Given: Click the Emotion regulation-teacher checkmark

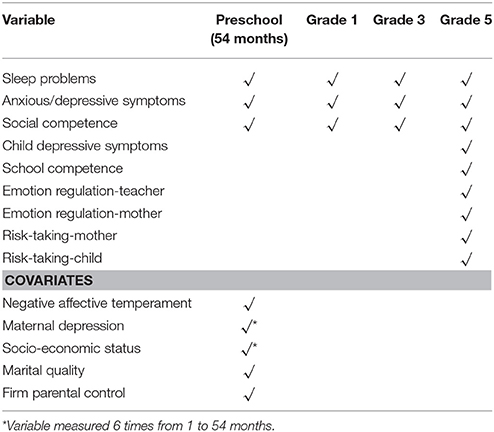Looking at the screenshot, I should (466, 192).
